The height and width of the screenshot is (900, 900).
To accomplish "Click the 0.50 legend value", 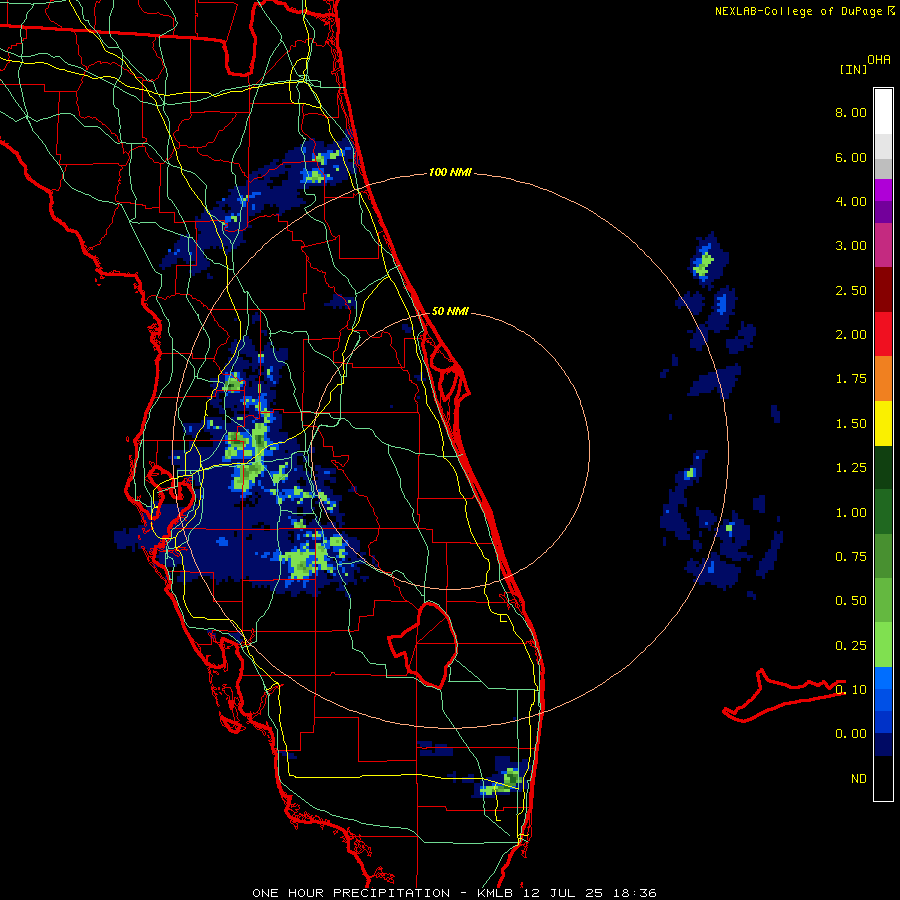I will (x=851, y=601).
